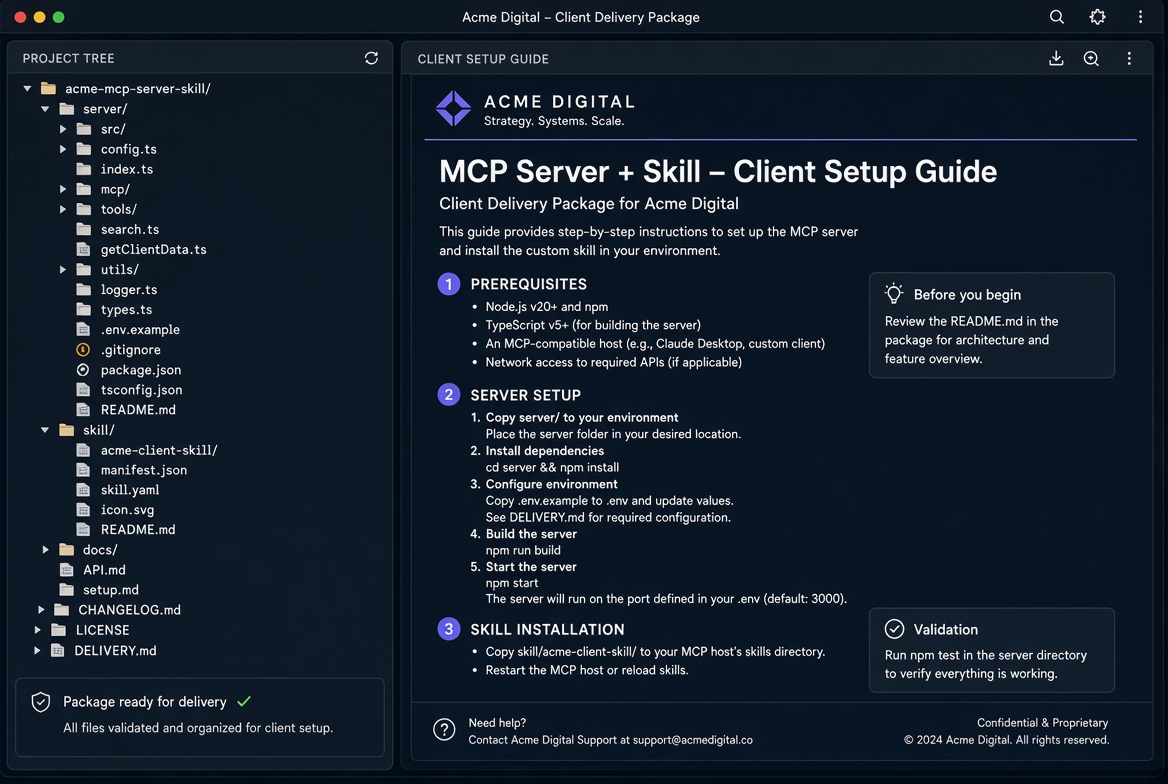Click the 'cd server && npm install' command
Image resolution: width=1168 pixels, height=784 pixels.
coord(552,467)
